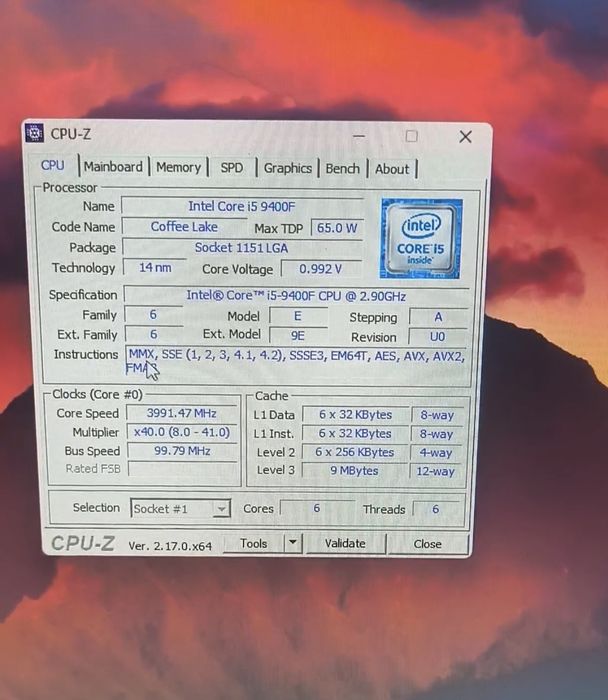This screenshot has width=608, height=700.
Task: Click the Ver. 2.17.0.x64 version text
Action: point(170,546)
